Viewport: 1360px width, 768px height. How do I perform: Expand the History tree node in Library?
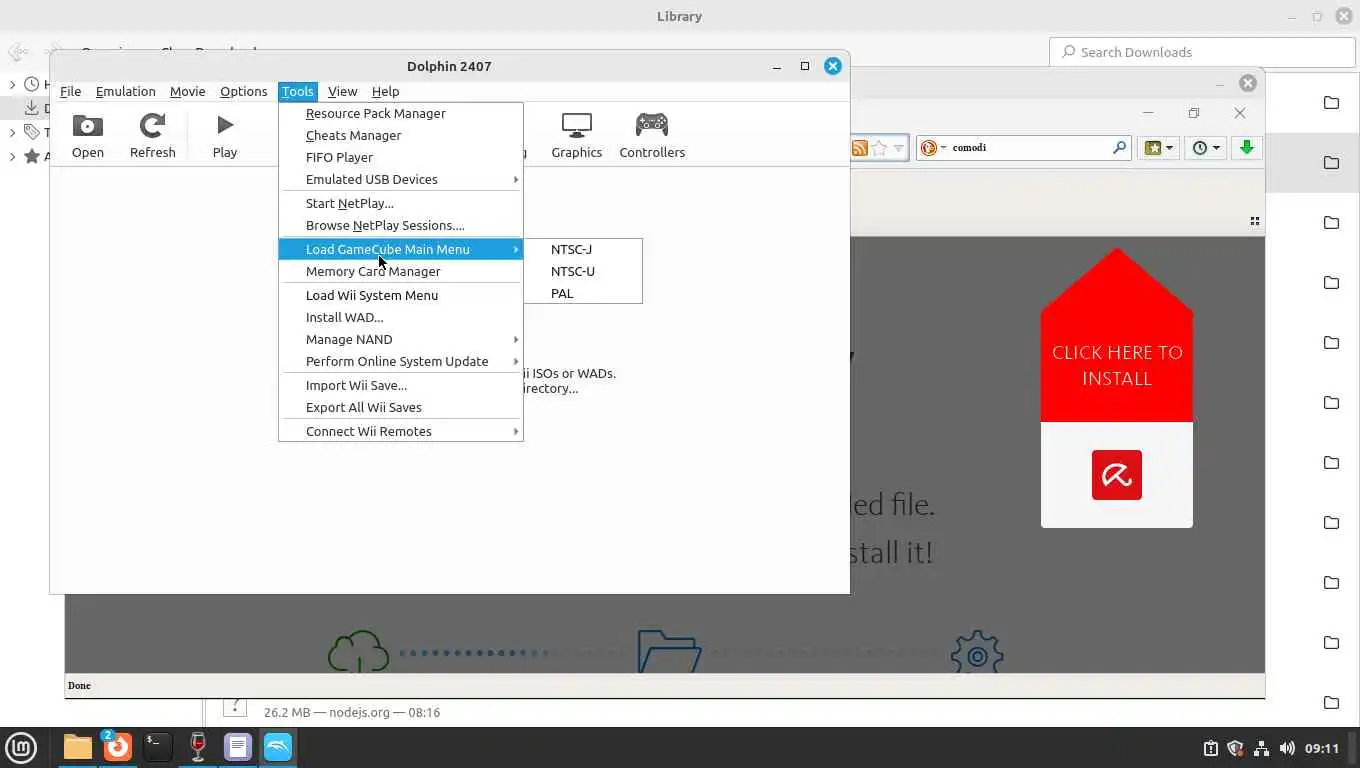click(13, 85)
